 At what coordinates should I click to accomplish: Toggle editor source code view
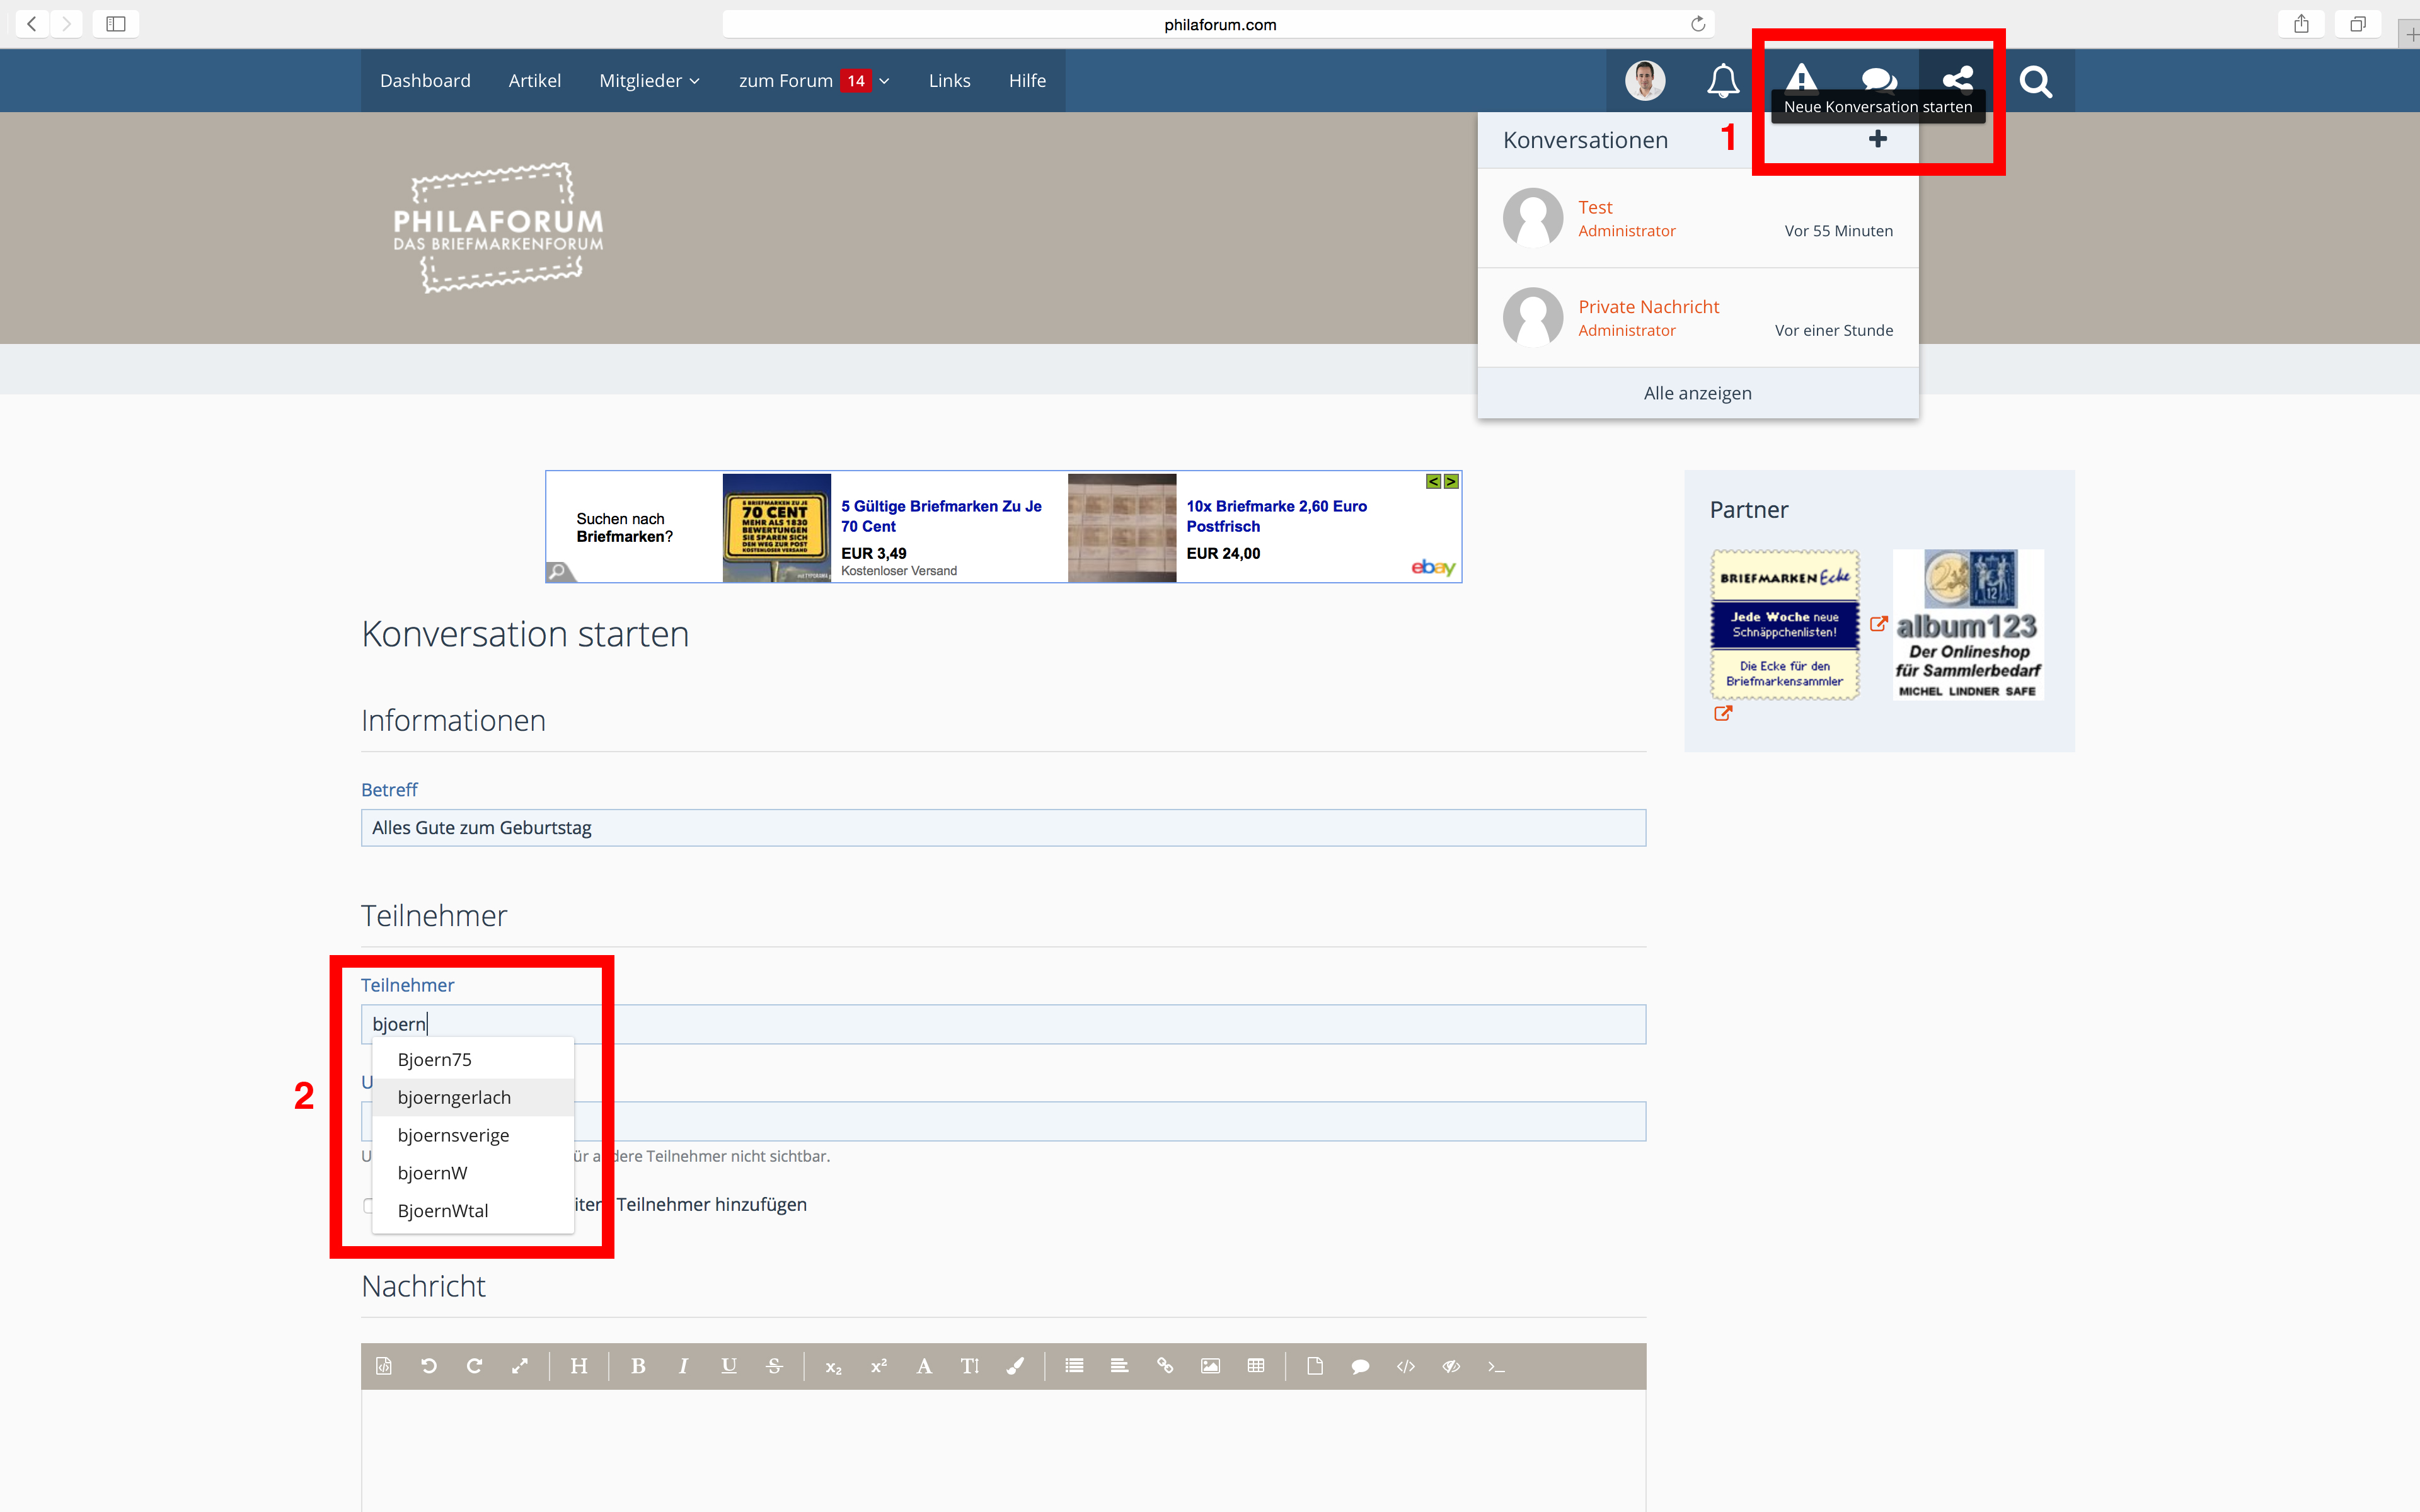384,1366
